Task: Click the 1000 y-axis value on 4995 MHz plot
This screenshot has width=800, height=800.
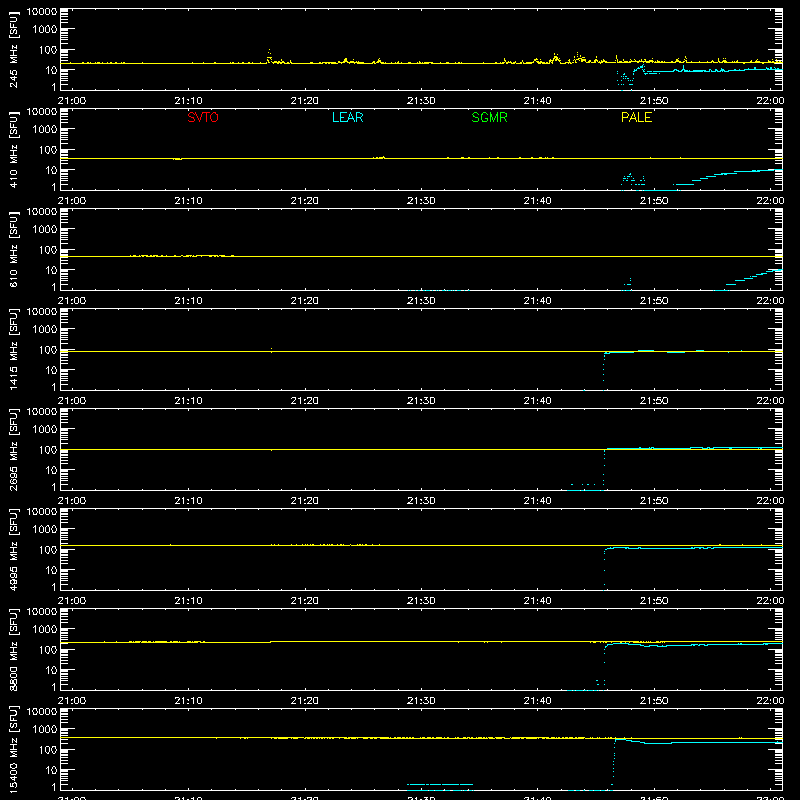Action: pos(45,530)
